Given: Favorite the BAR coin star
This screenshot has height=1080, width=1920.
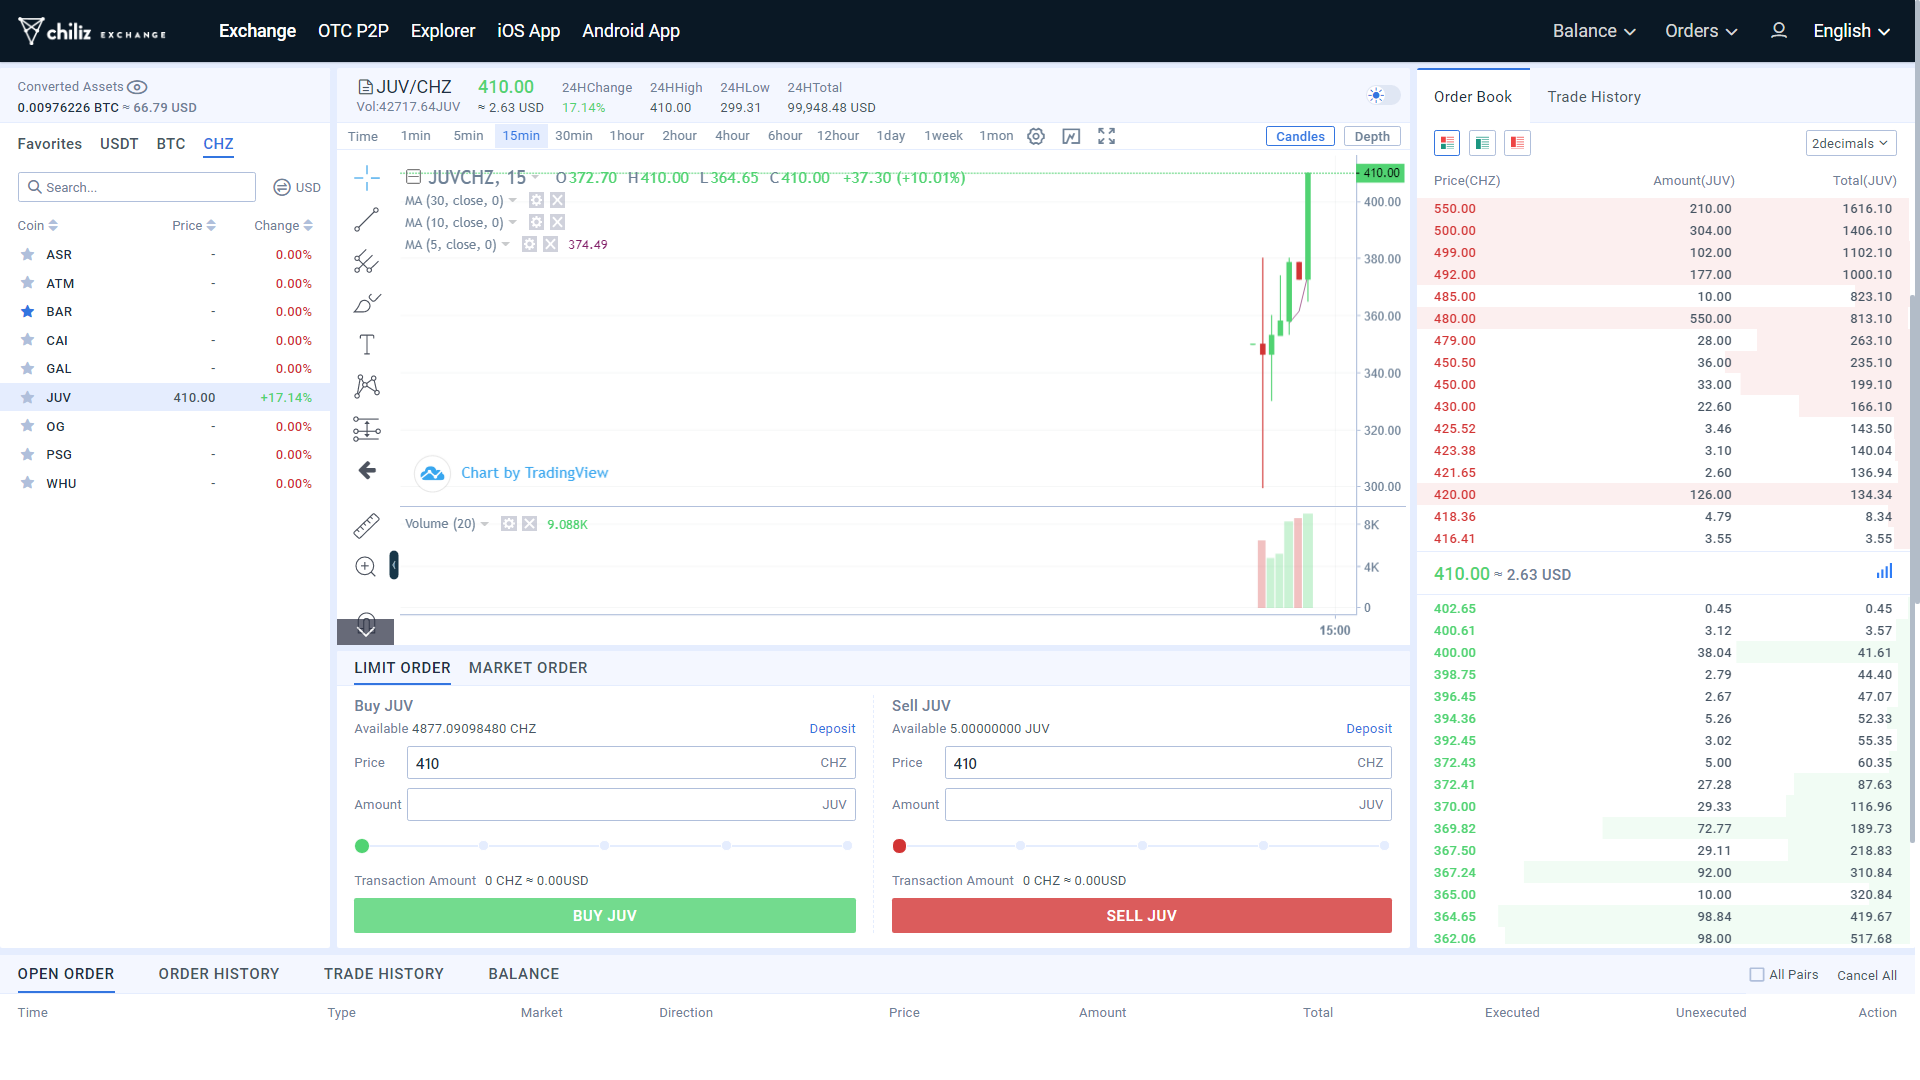Looking at the screenshot, I should click(x=28, y=312).
